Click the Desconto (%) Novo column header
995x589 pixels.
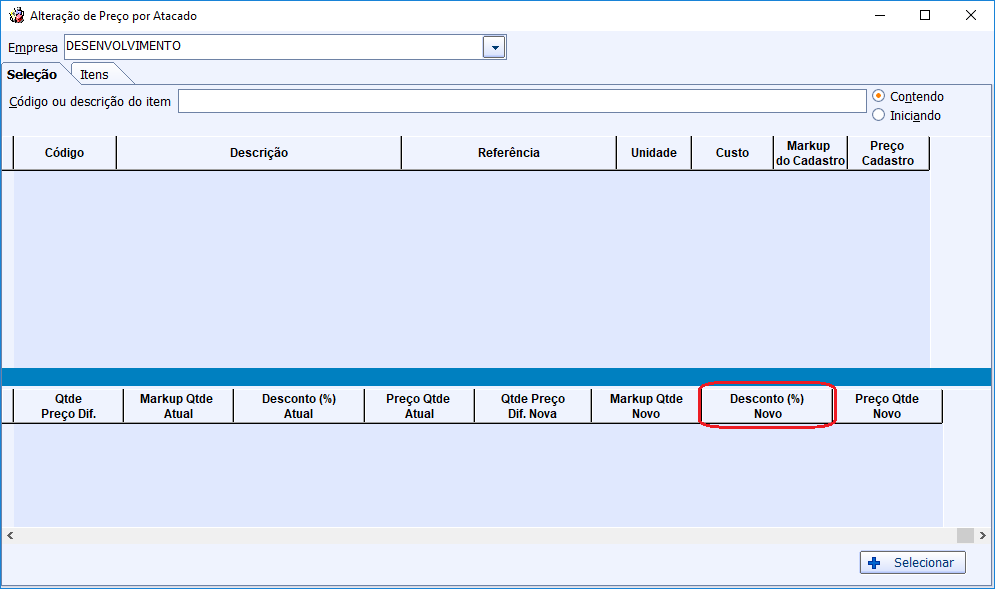point(767,406)
